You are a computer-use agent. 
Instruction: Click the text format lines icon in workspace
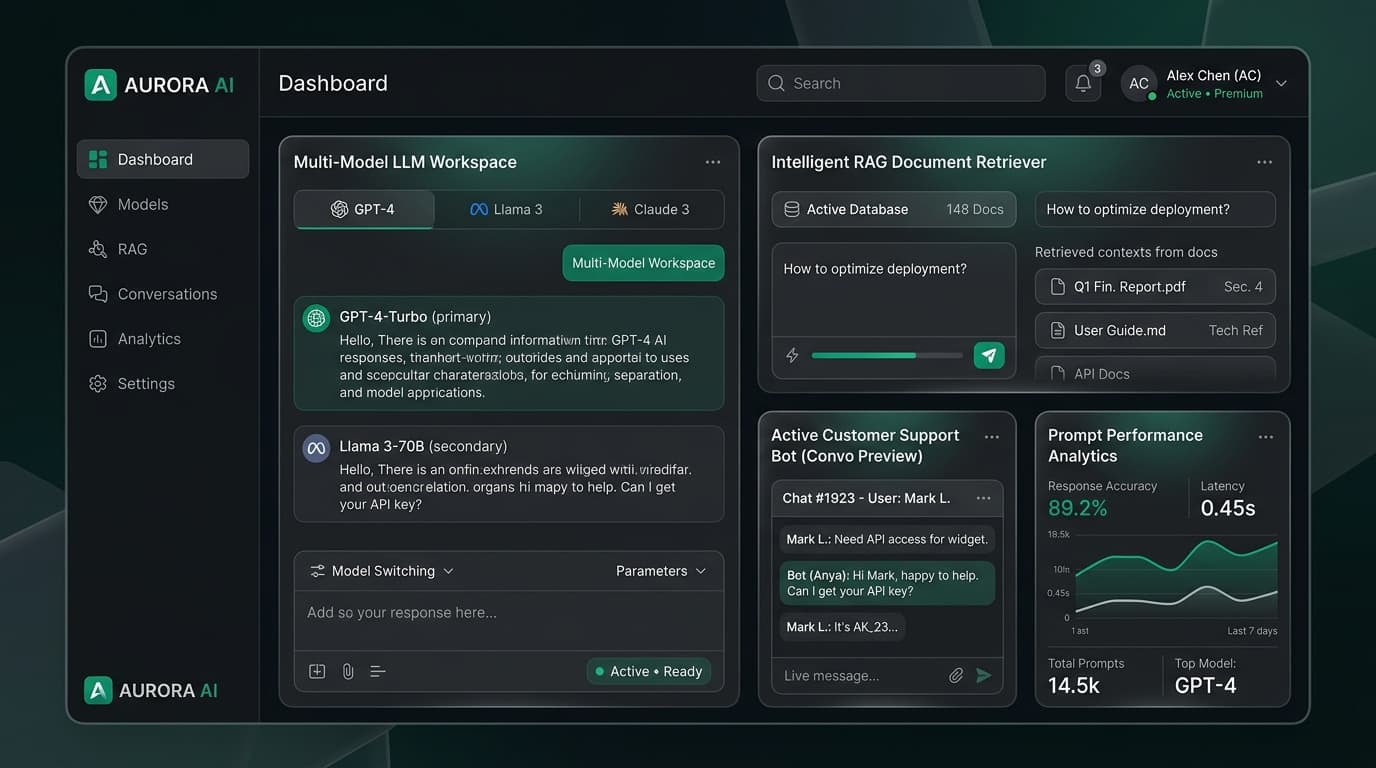(378, 672)
